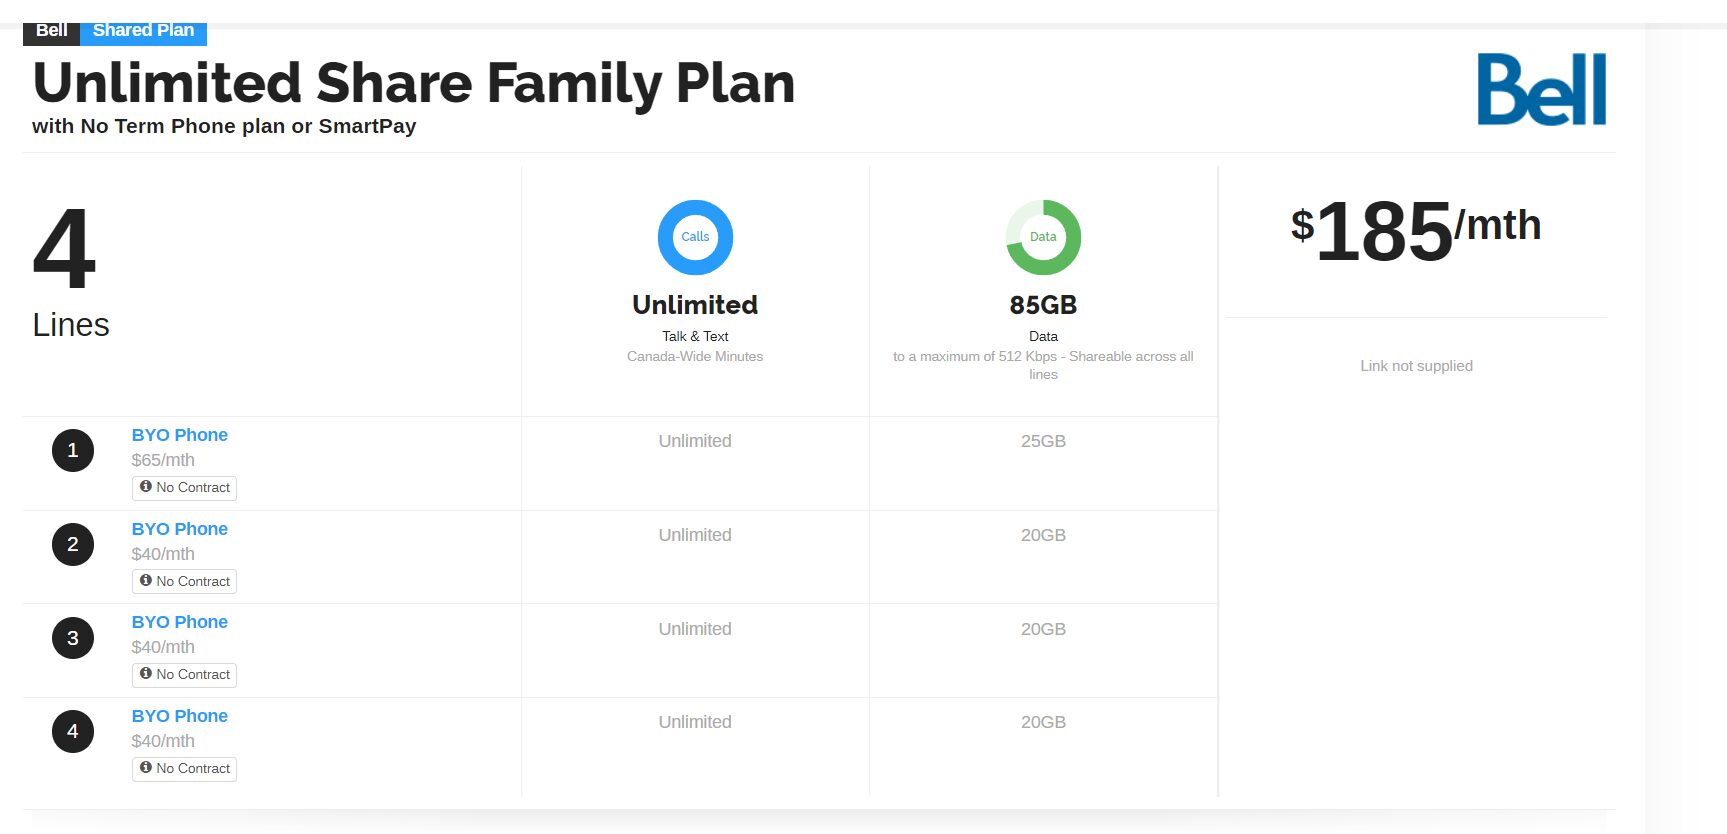Select the Shared Plan tag

[x=143, y=31]
